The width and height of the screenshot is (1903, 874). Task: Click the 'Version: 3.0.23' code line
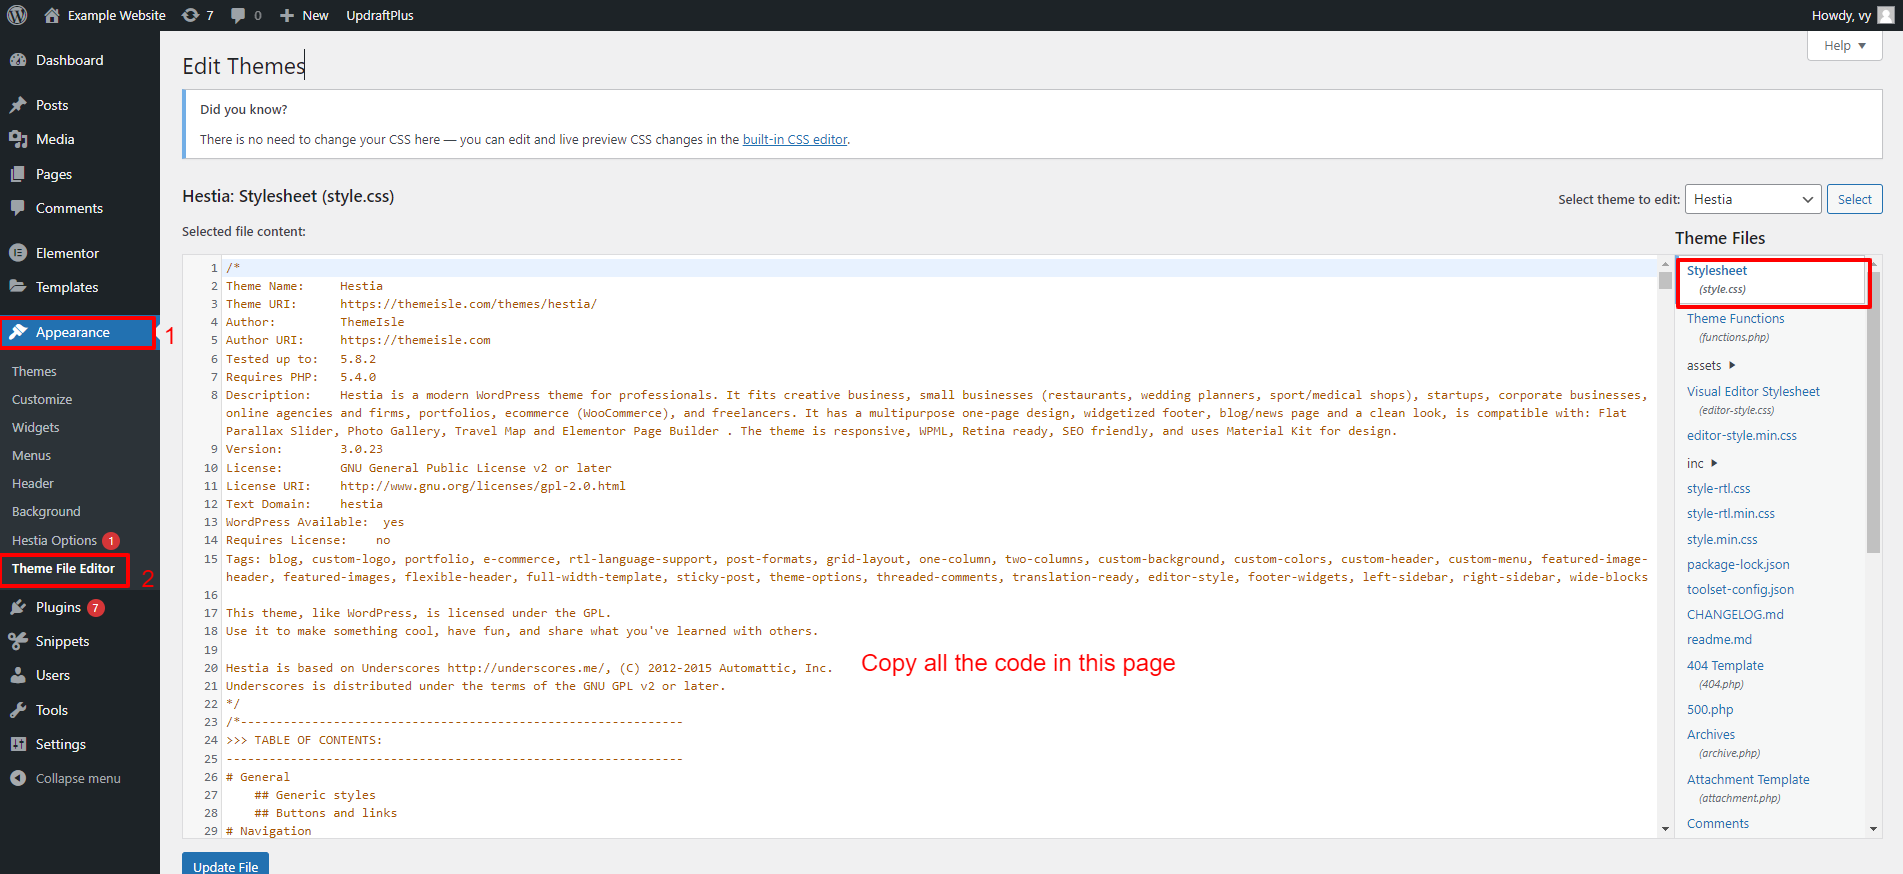click(304, 449)
